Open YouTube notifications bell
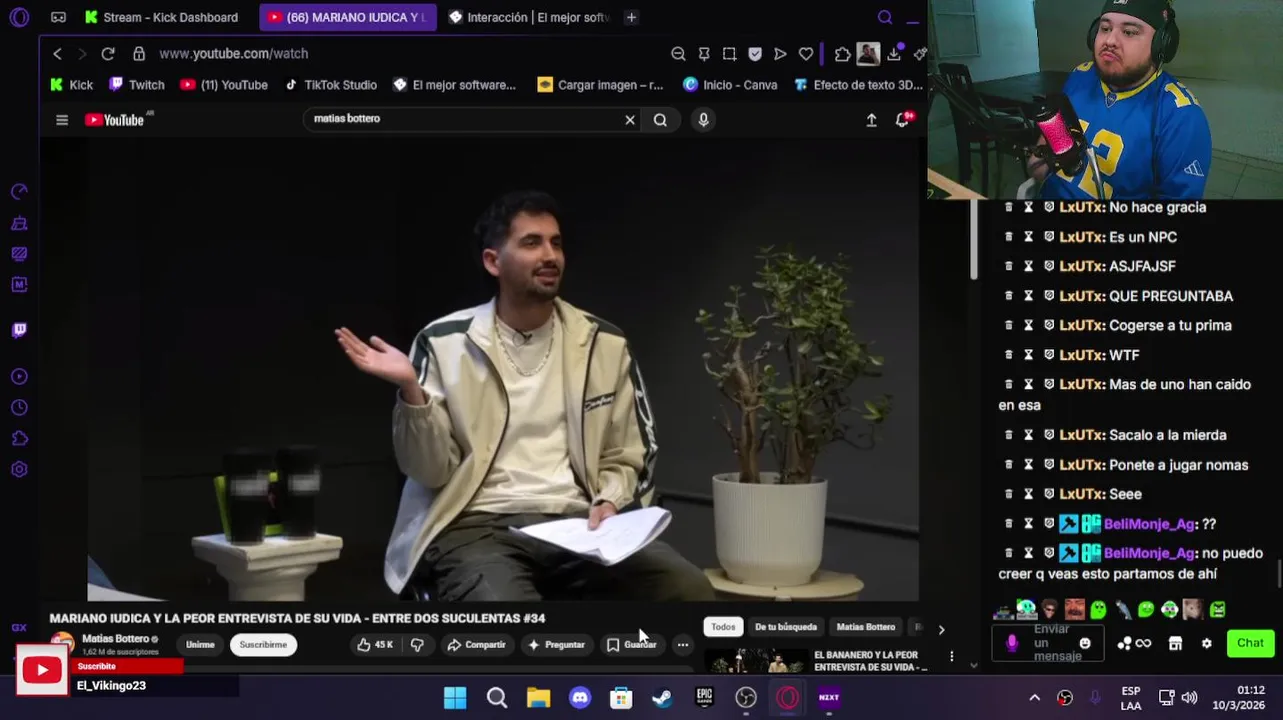This screenshot has width=1283, height=720. [x=903, y=120]
